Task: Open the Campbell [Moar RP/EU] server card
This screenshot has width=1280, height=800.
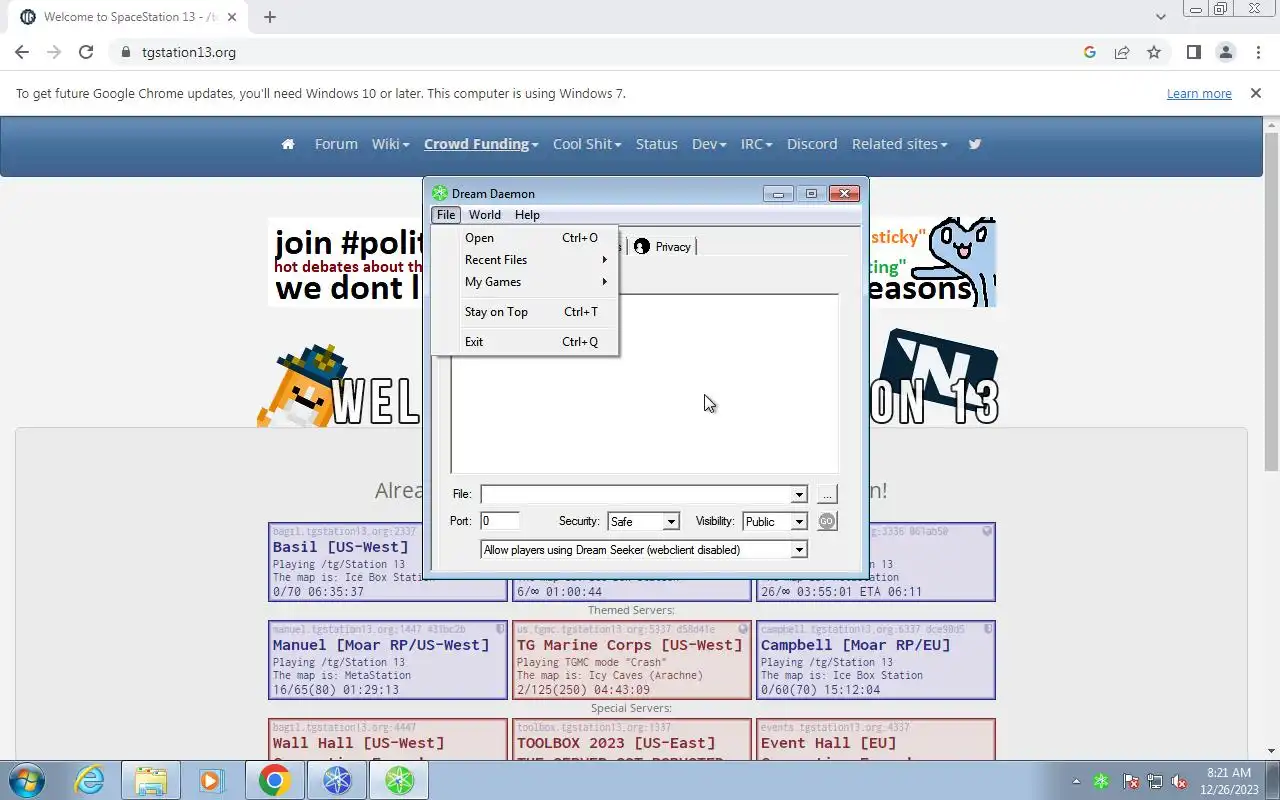Action: [x=876, y=660]
